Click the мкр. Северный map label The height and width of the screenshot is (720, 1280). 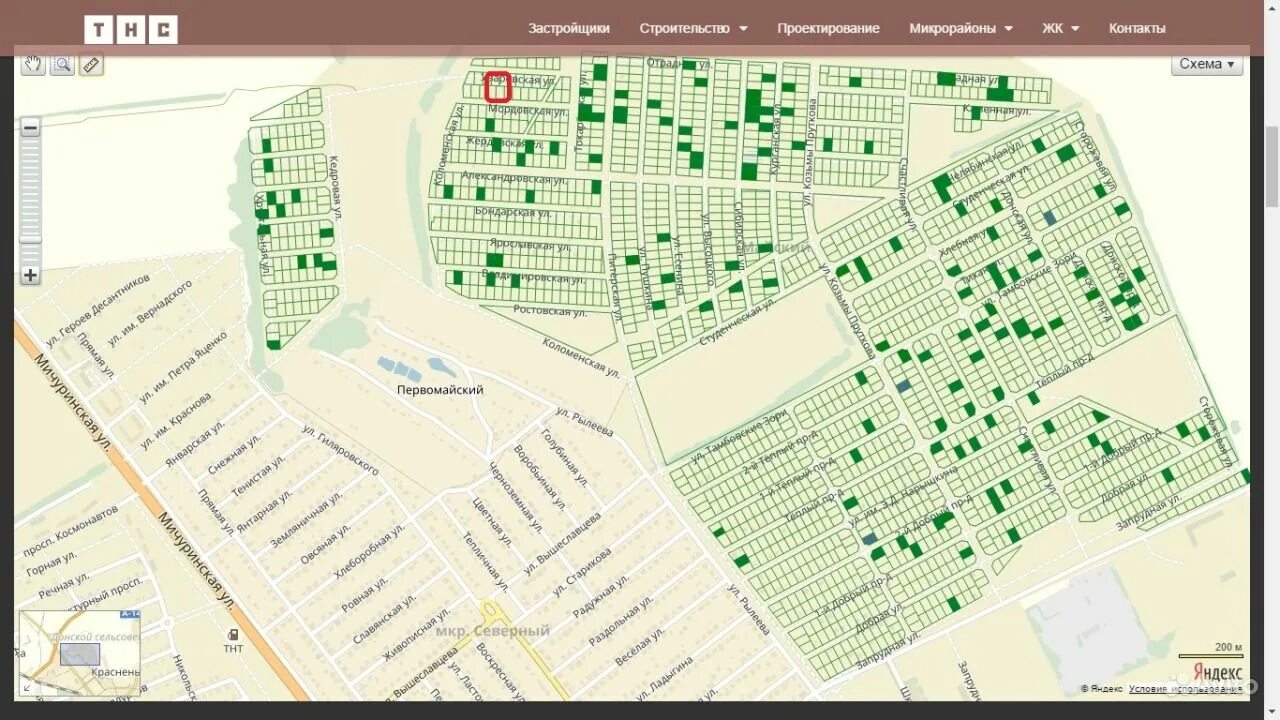493,631
